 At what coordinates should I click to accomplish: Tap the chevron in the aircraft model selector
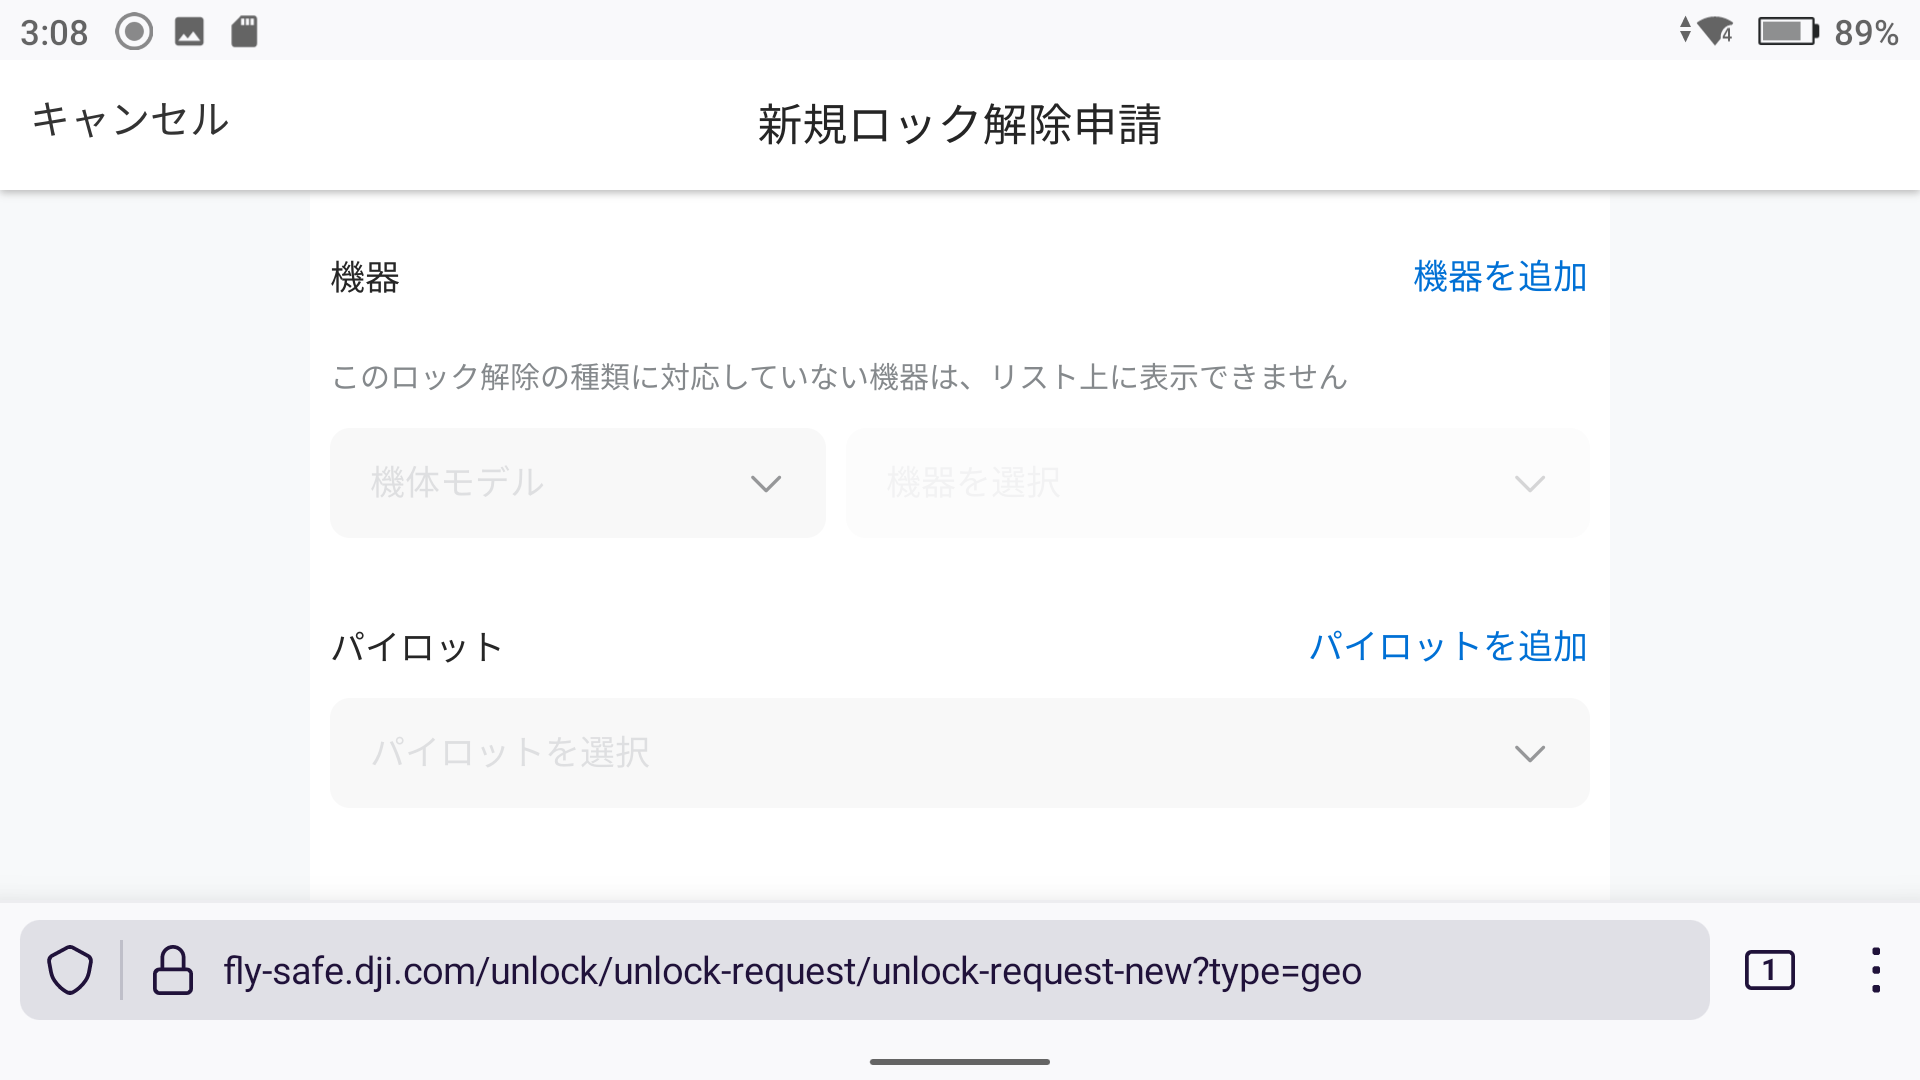tap(766, 484)
